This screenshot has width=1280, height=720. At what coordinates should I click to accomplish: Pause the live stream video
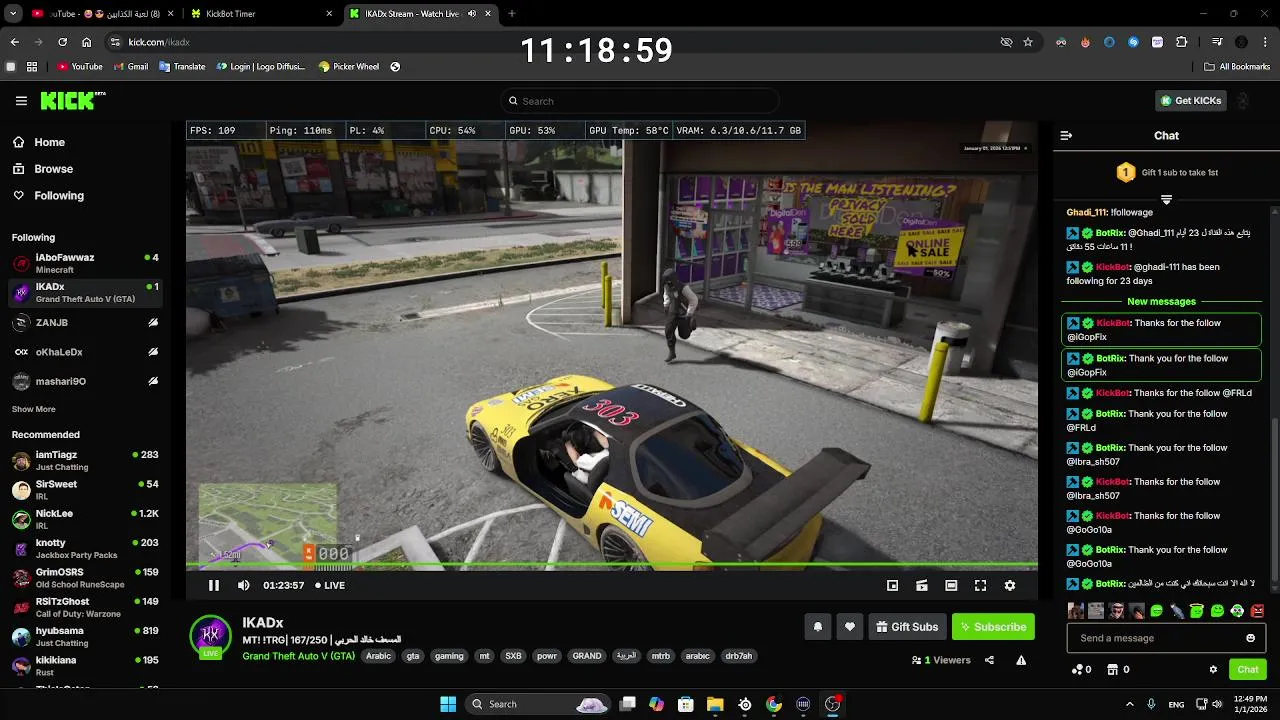point(213,585)
